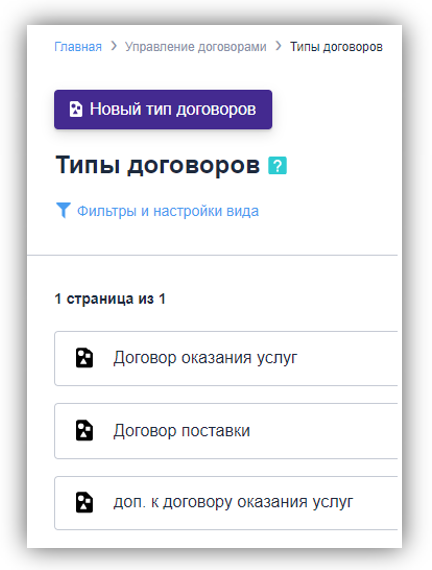Open the Управление договорами breadcrumb
Viewport: 432px width, 570px height.
click(x=196, y=47)
